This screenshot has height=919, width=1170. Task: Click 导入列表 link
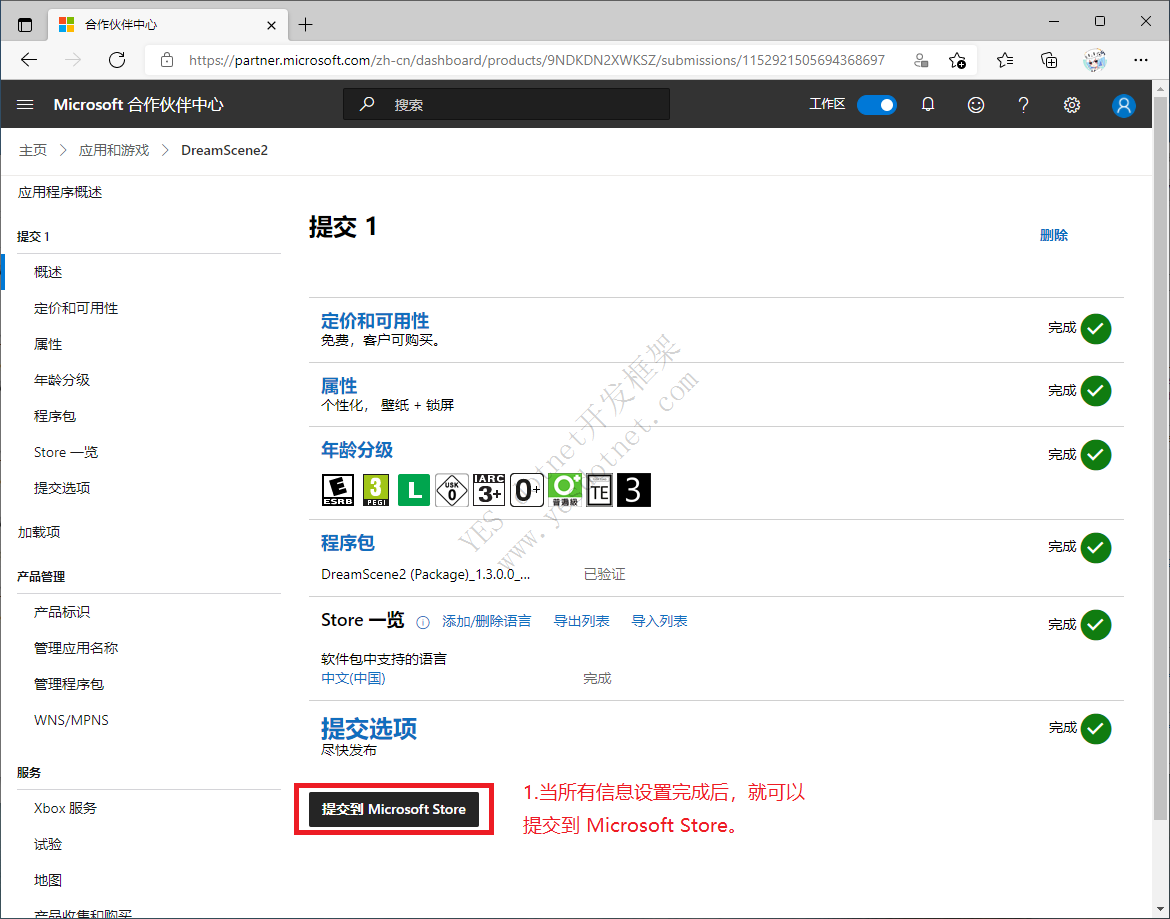tap(660, 621)
